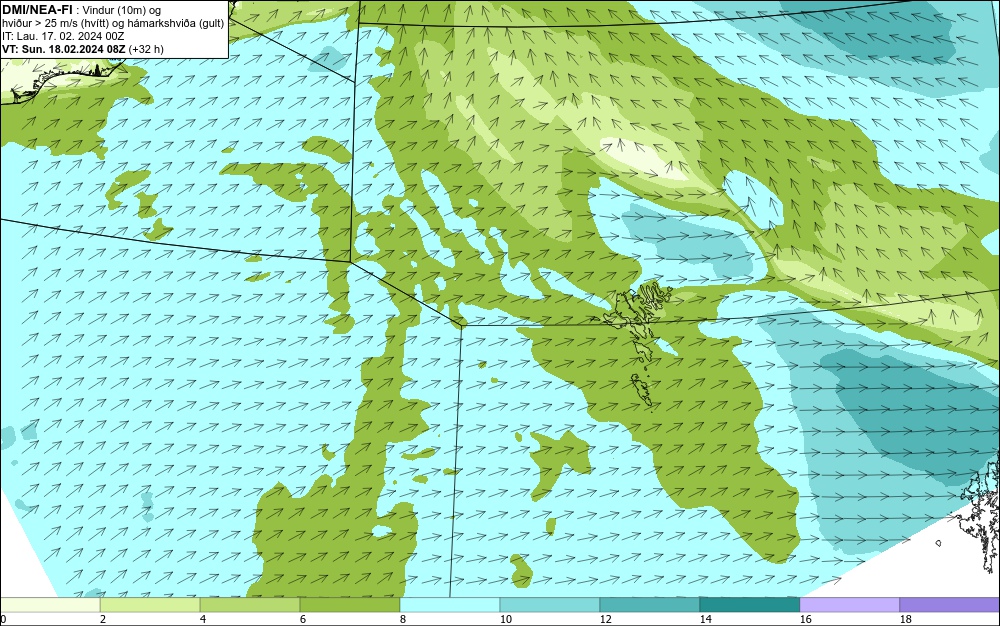Click the legend scale value 2
This screenshot has width=1000, height=626.
(x=103, y=619)
